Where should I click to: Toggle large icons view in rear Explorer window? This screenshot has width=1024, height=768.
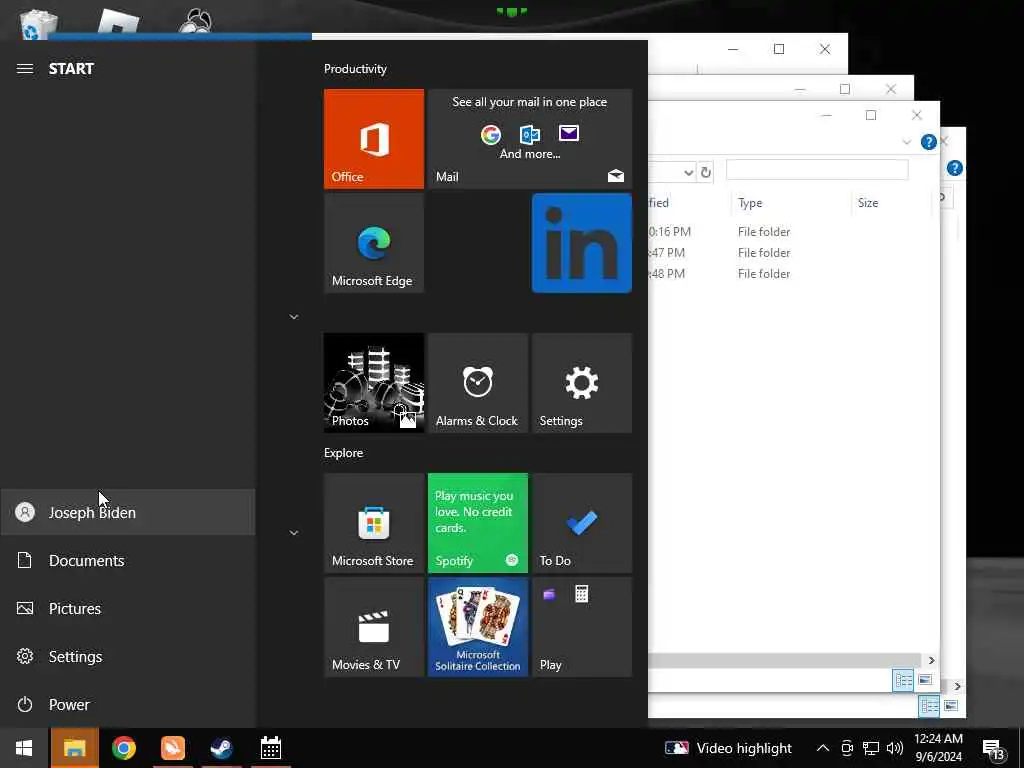pyautogui.click(x=951, y=706)
